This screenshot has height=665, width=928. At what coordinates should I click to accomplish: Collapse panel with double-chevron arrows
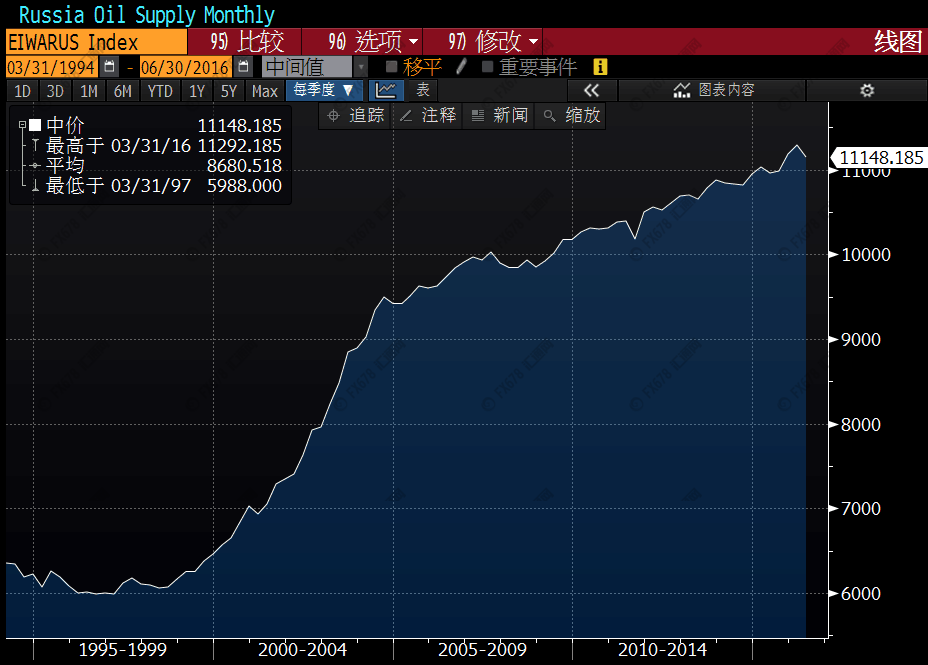pos(591,91)
